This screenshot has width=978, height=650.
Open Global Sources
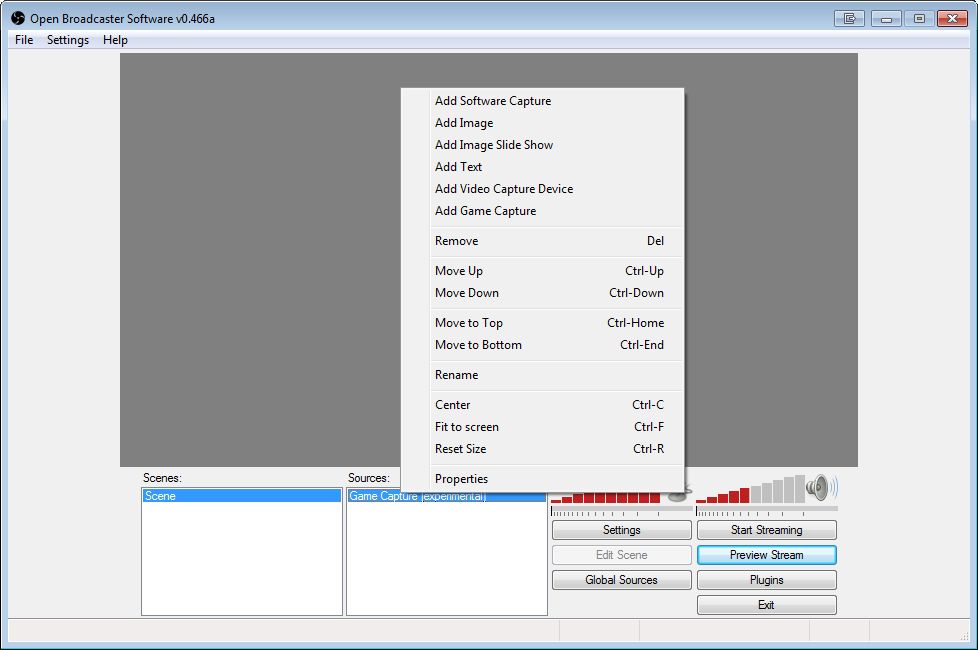(622, 580)
